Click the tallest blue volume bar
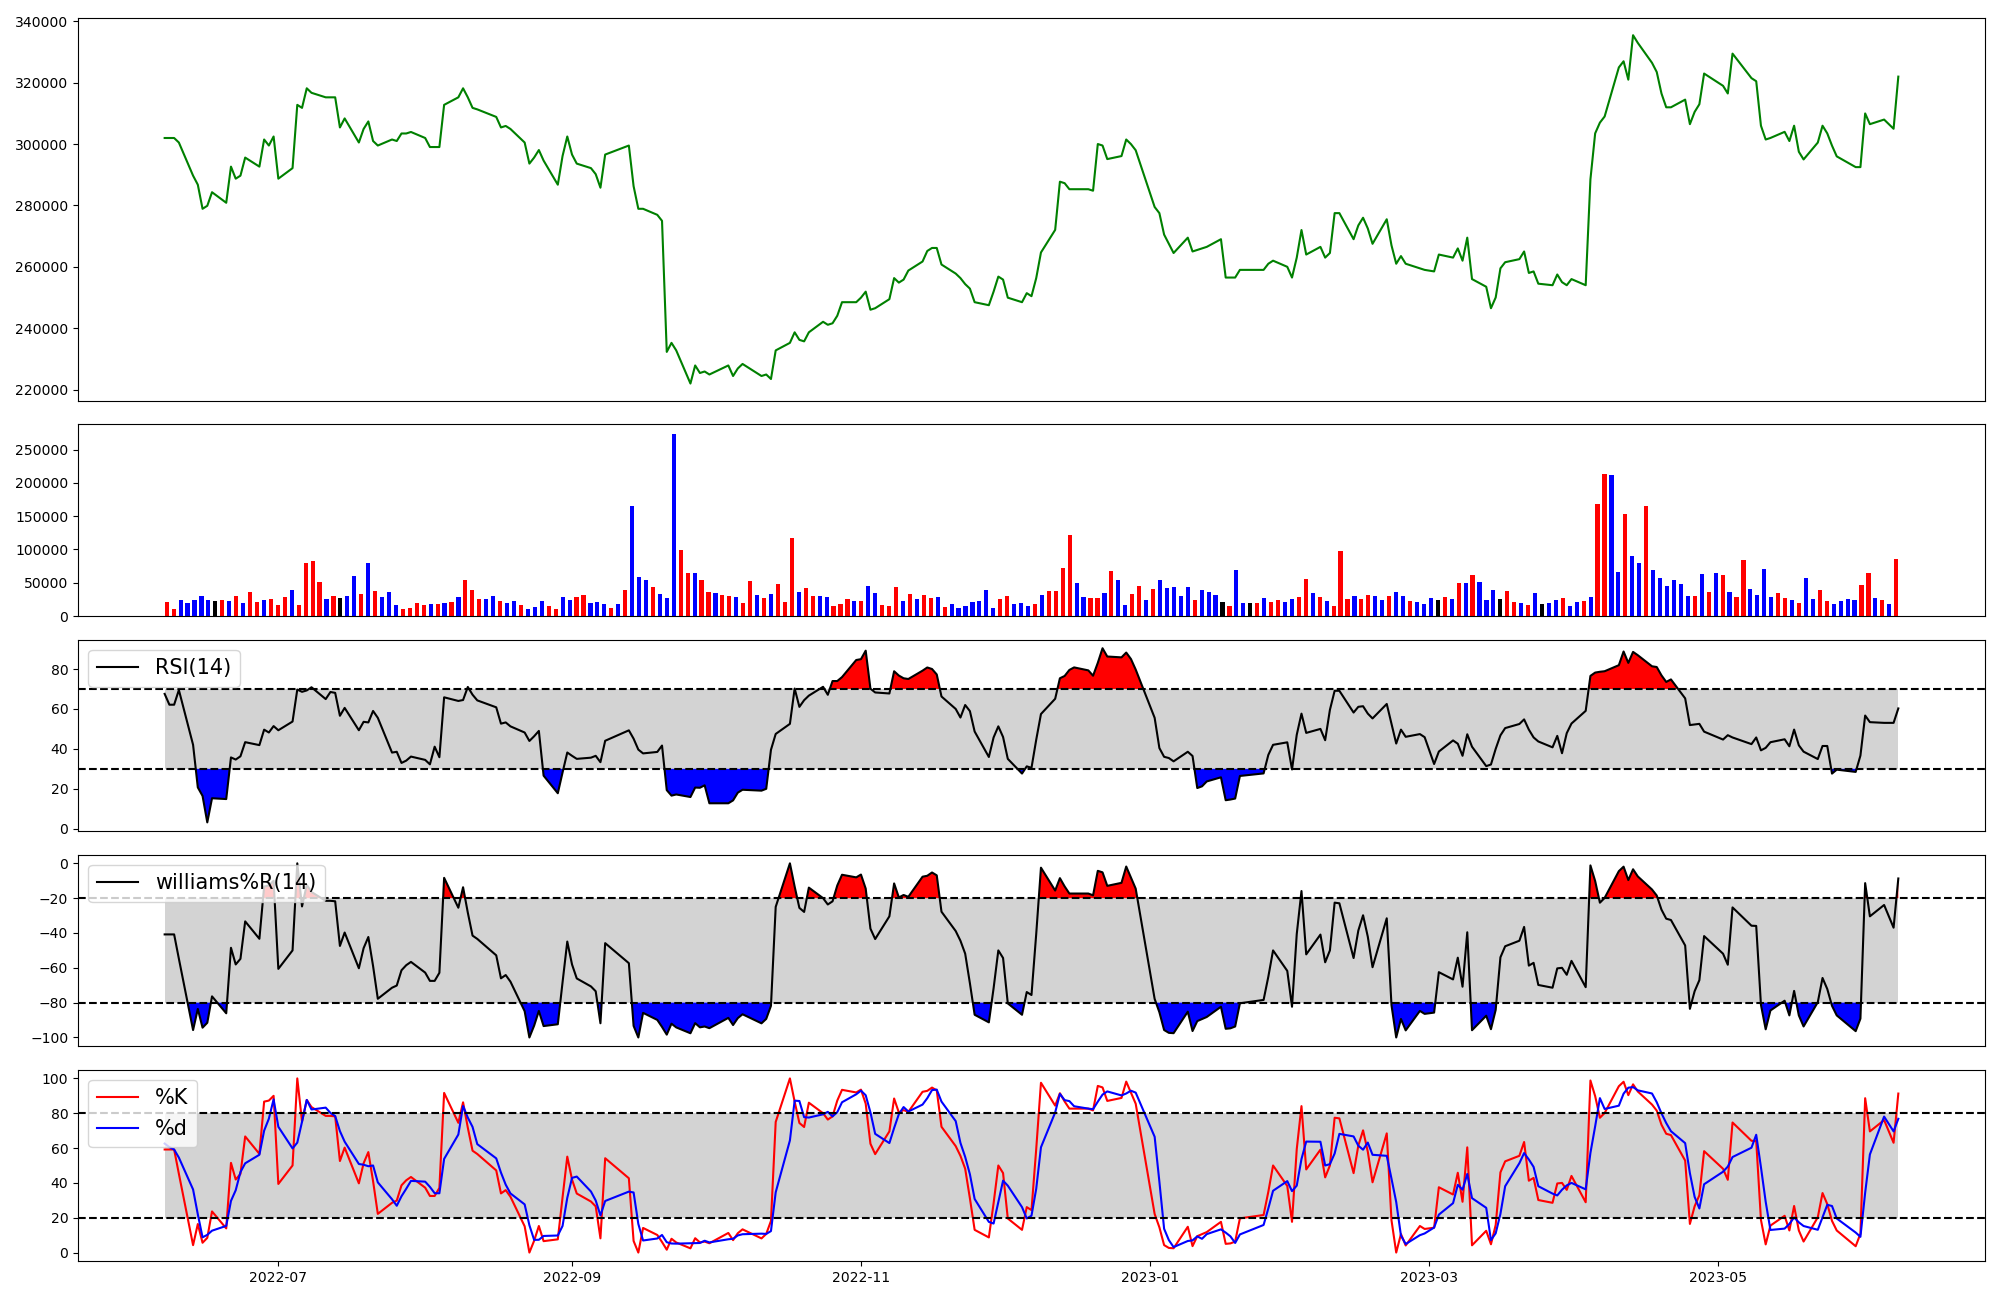This screenshot has height=1300, width=2000. point(674,525)
